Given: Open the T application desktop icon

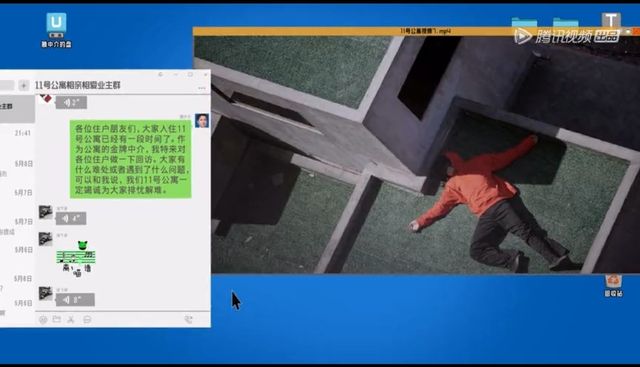Looking at the screenshot, I should pos(611,20).
